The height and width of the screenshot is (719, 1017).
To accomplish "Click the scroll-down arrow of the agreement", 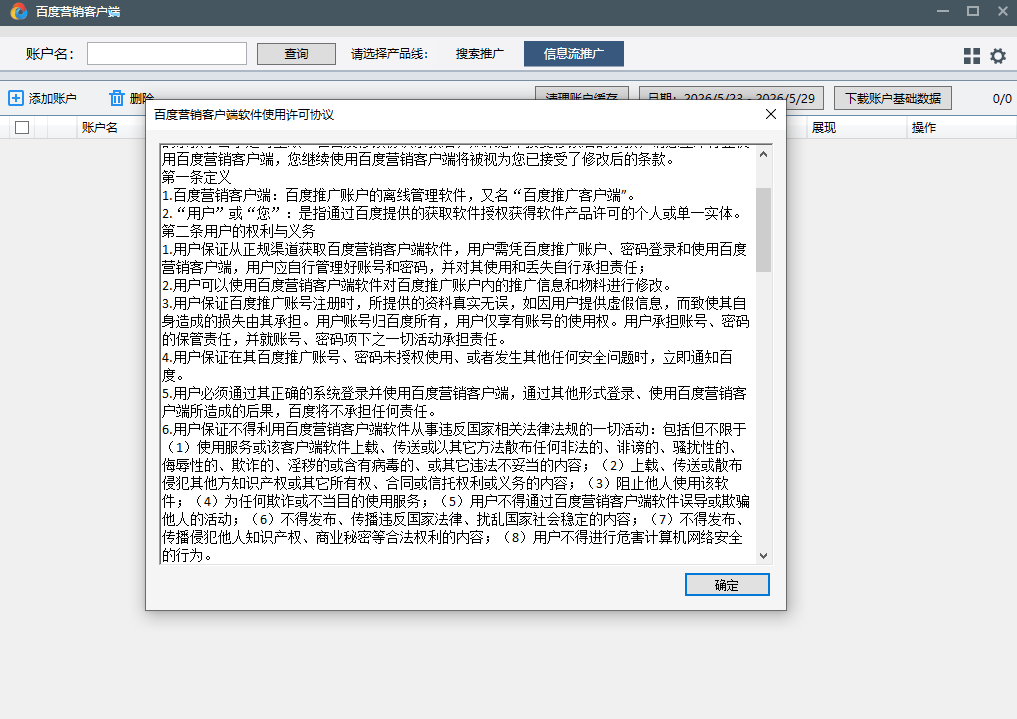I will tap(763, 556).
